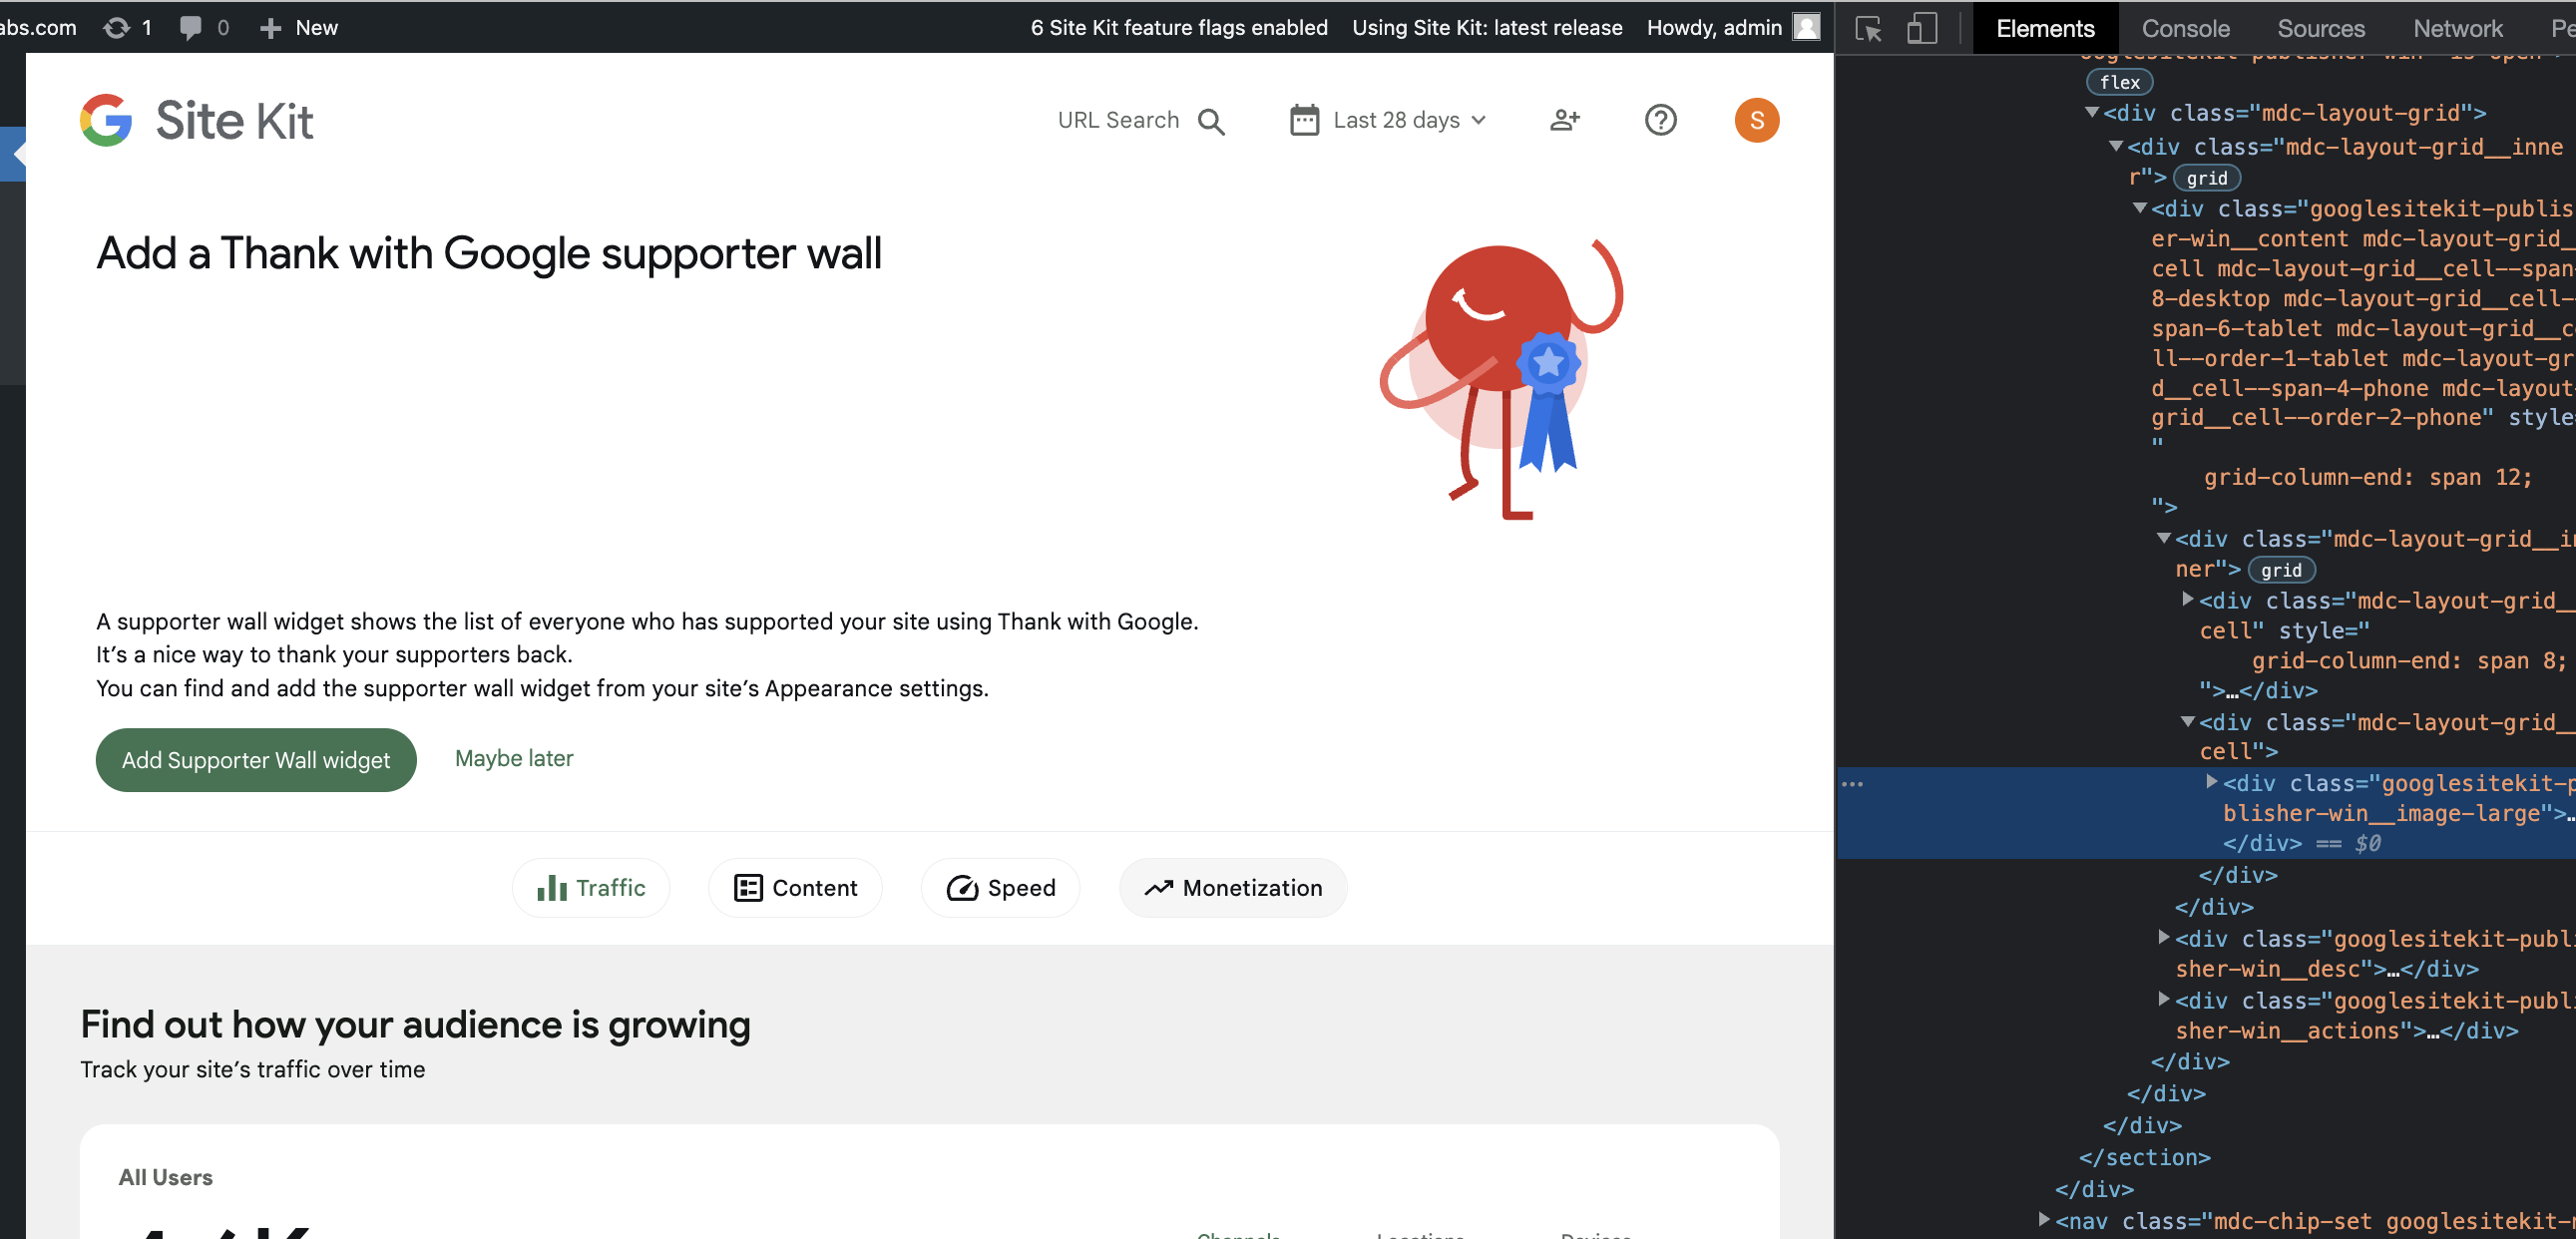Collapse the section's first mdc-layout-grid div node

coord(2091,113)
